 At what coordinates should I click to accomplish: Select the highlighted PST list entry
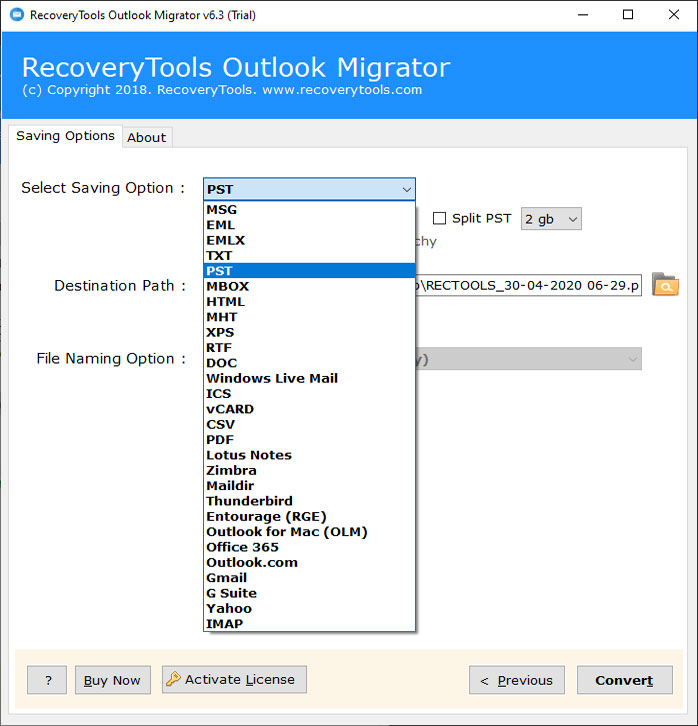click(x=309, y=271)
